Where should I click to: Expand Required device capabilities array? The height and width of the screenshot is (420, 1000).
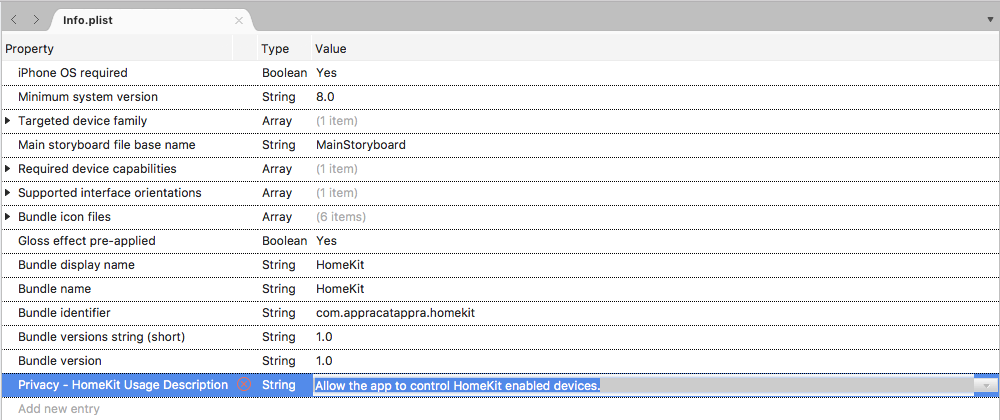pyautogui.click(x=8, y=169)
